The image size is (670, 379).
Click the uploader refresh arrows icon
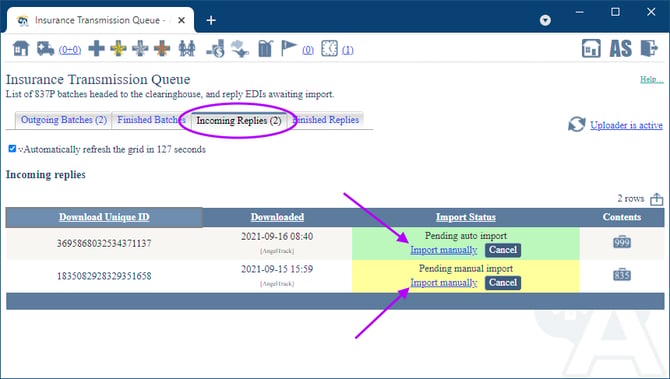[x=577, y=124]
